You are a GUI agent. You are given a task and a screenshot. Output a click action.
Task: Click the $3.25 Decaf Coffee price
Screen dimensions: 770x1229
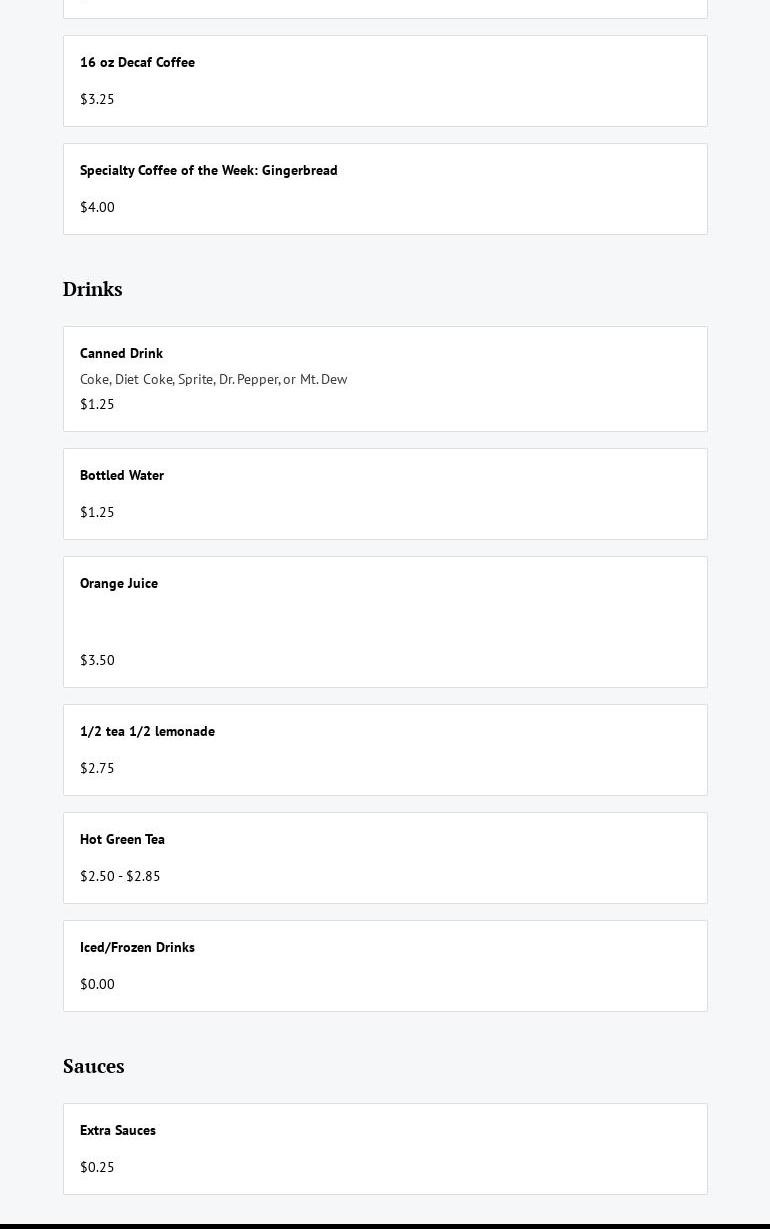(x=97, y=99)
